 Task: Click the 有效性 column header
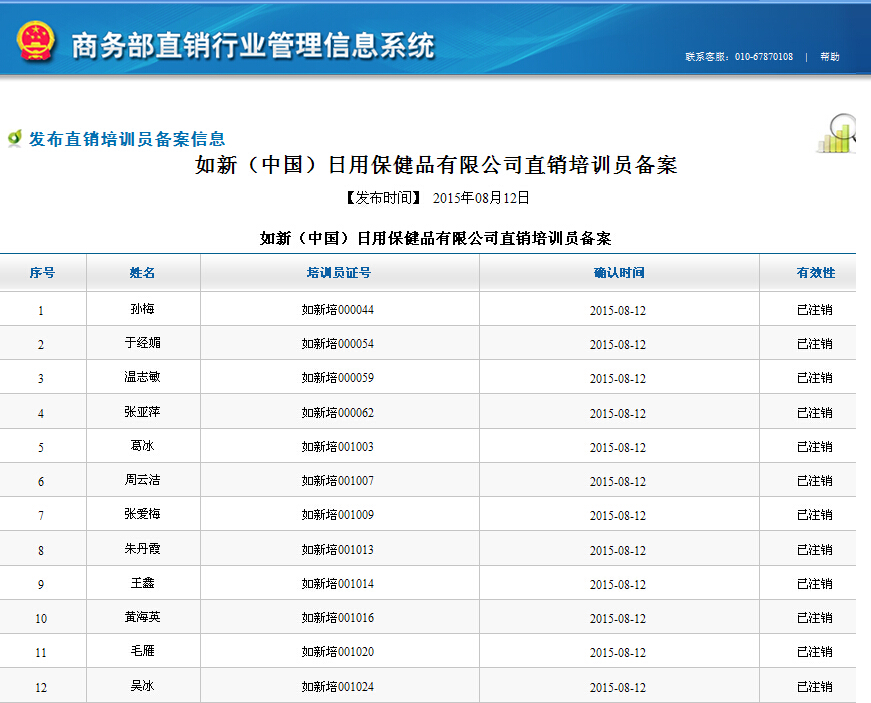point(815,273)
